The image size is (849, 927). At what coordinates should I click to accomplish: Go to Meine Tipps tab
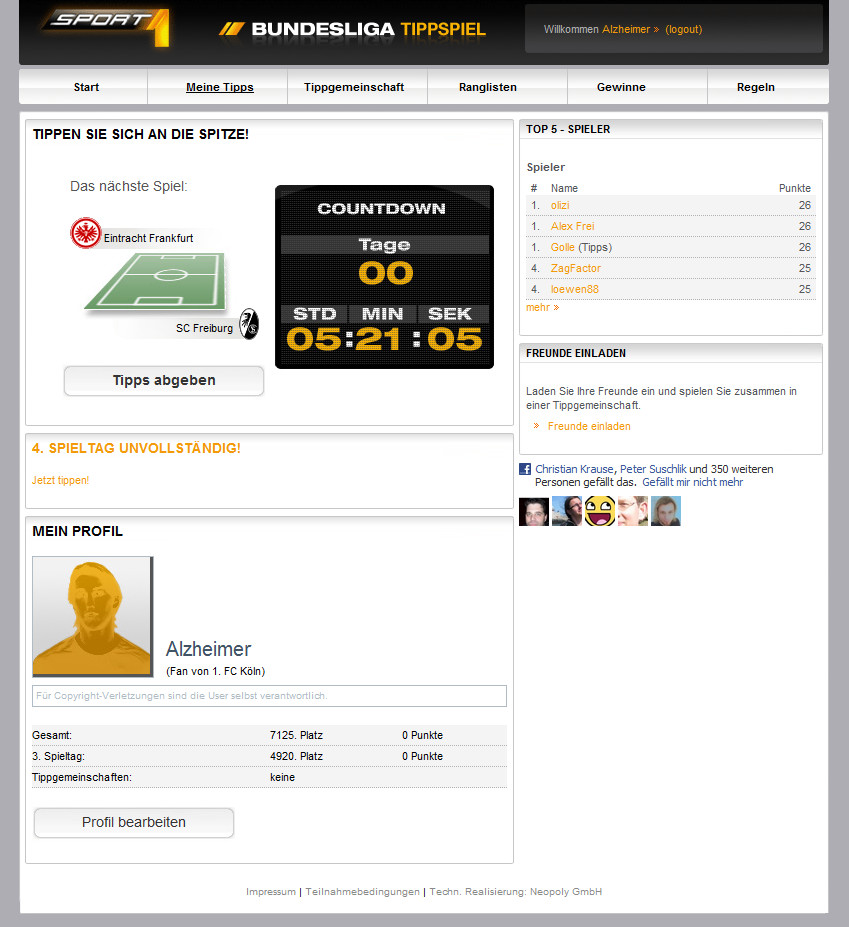click(x=220, y=87)
